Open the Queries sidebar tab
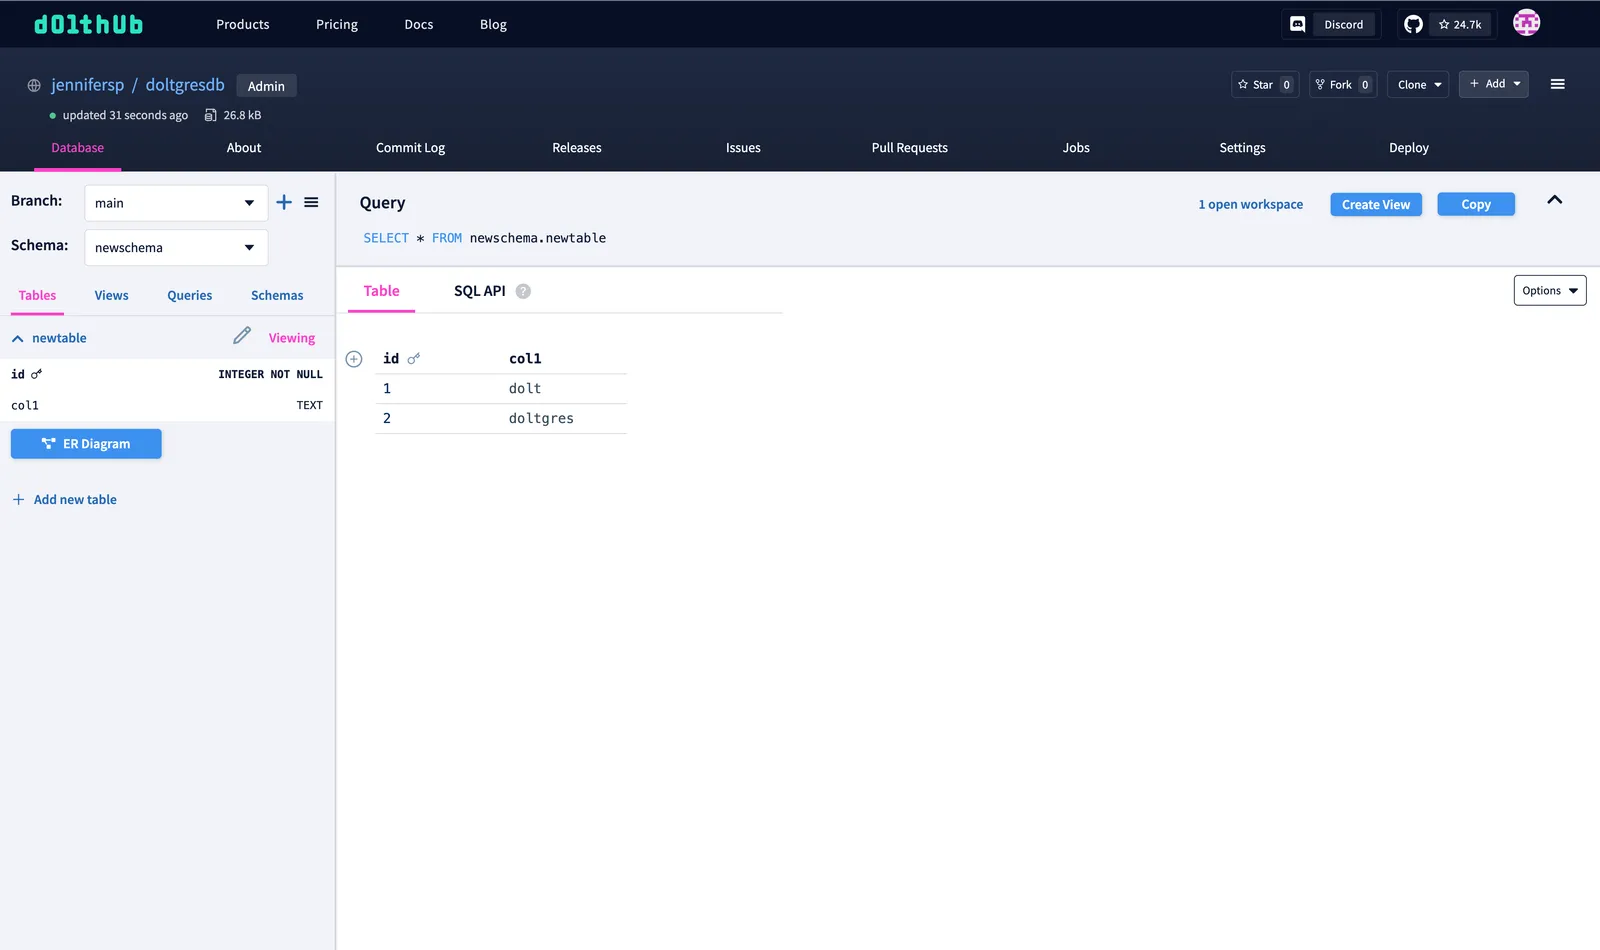1600x950 pixels. click(189, 295)
